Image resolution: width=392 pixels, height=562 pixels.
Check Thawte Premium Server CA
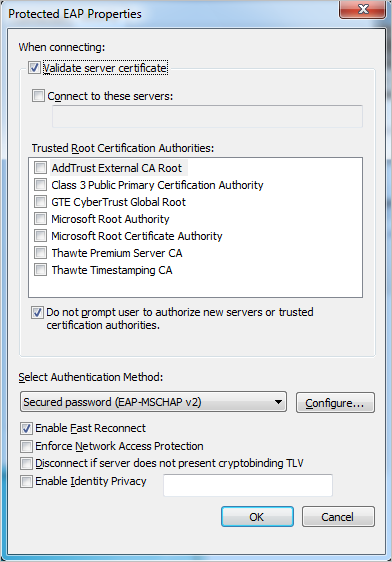(40, 252)
